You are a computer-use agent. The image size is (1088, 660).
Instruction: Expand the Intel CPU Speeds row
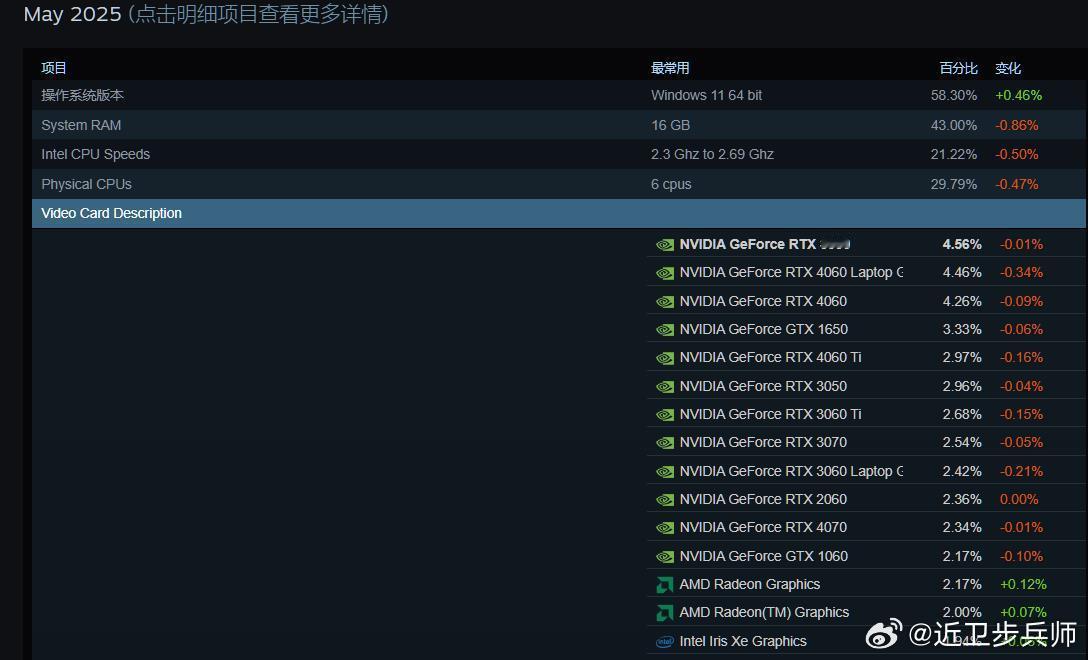[x=559, y=154]
